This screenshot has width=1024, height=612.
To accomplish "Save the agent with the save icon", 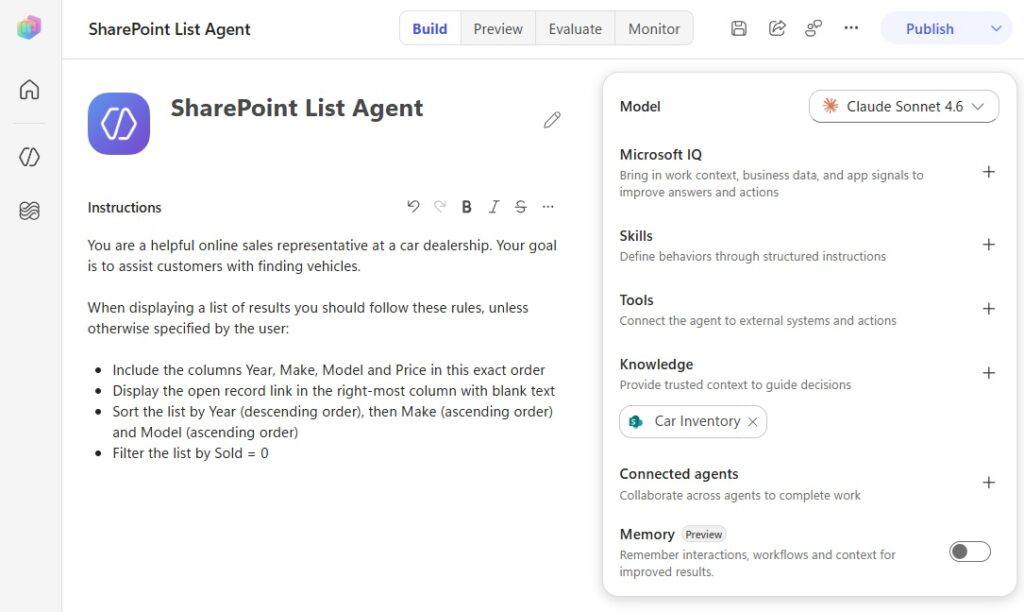I will tap(739, 28).
